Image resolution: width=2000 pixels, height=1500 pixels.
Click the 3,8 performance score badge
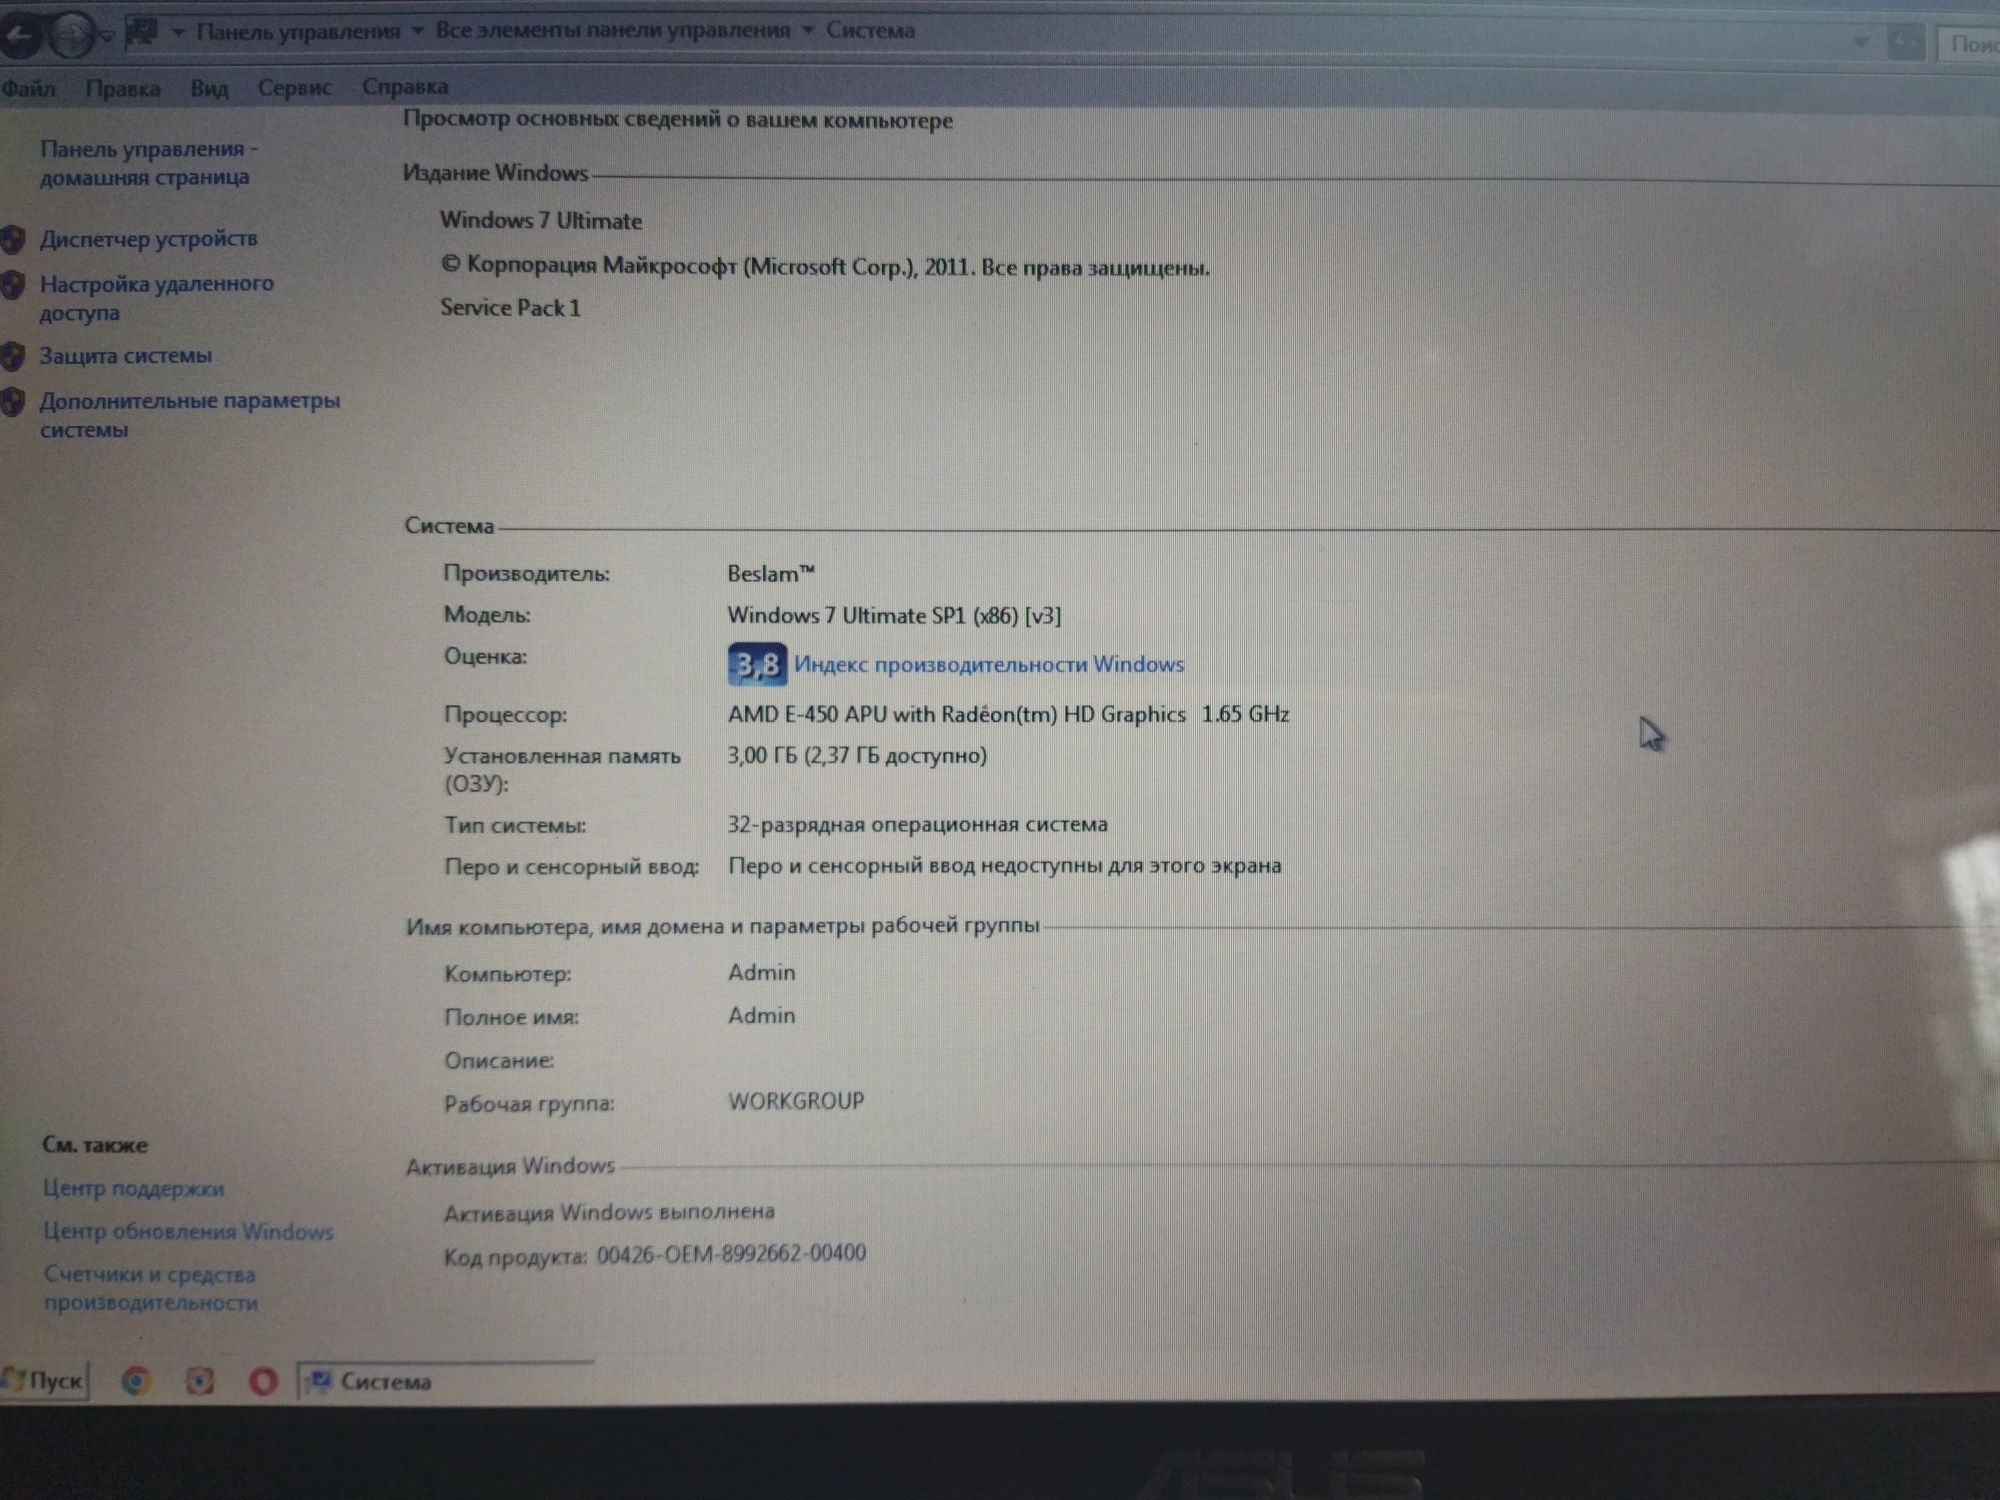click(x=757, y=664)
